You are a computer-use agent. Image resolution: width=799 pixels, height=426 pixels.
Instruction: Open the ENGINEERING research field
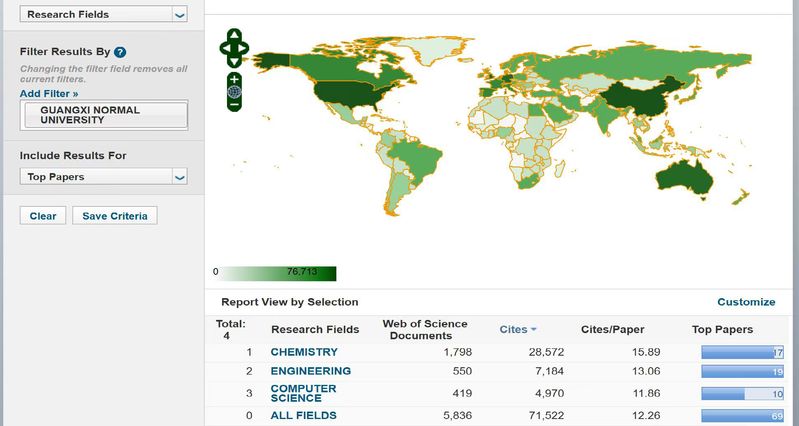click(310, 371)
